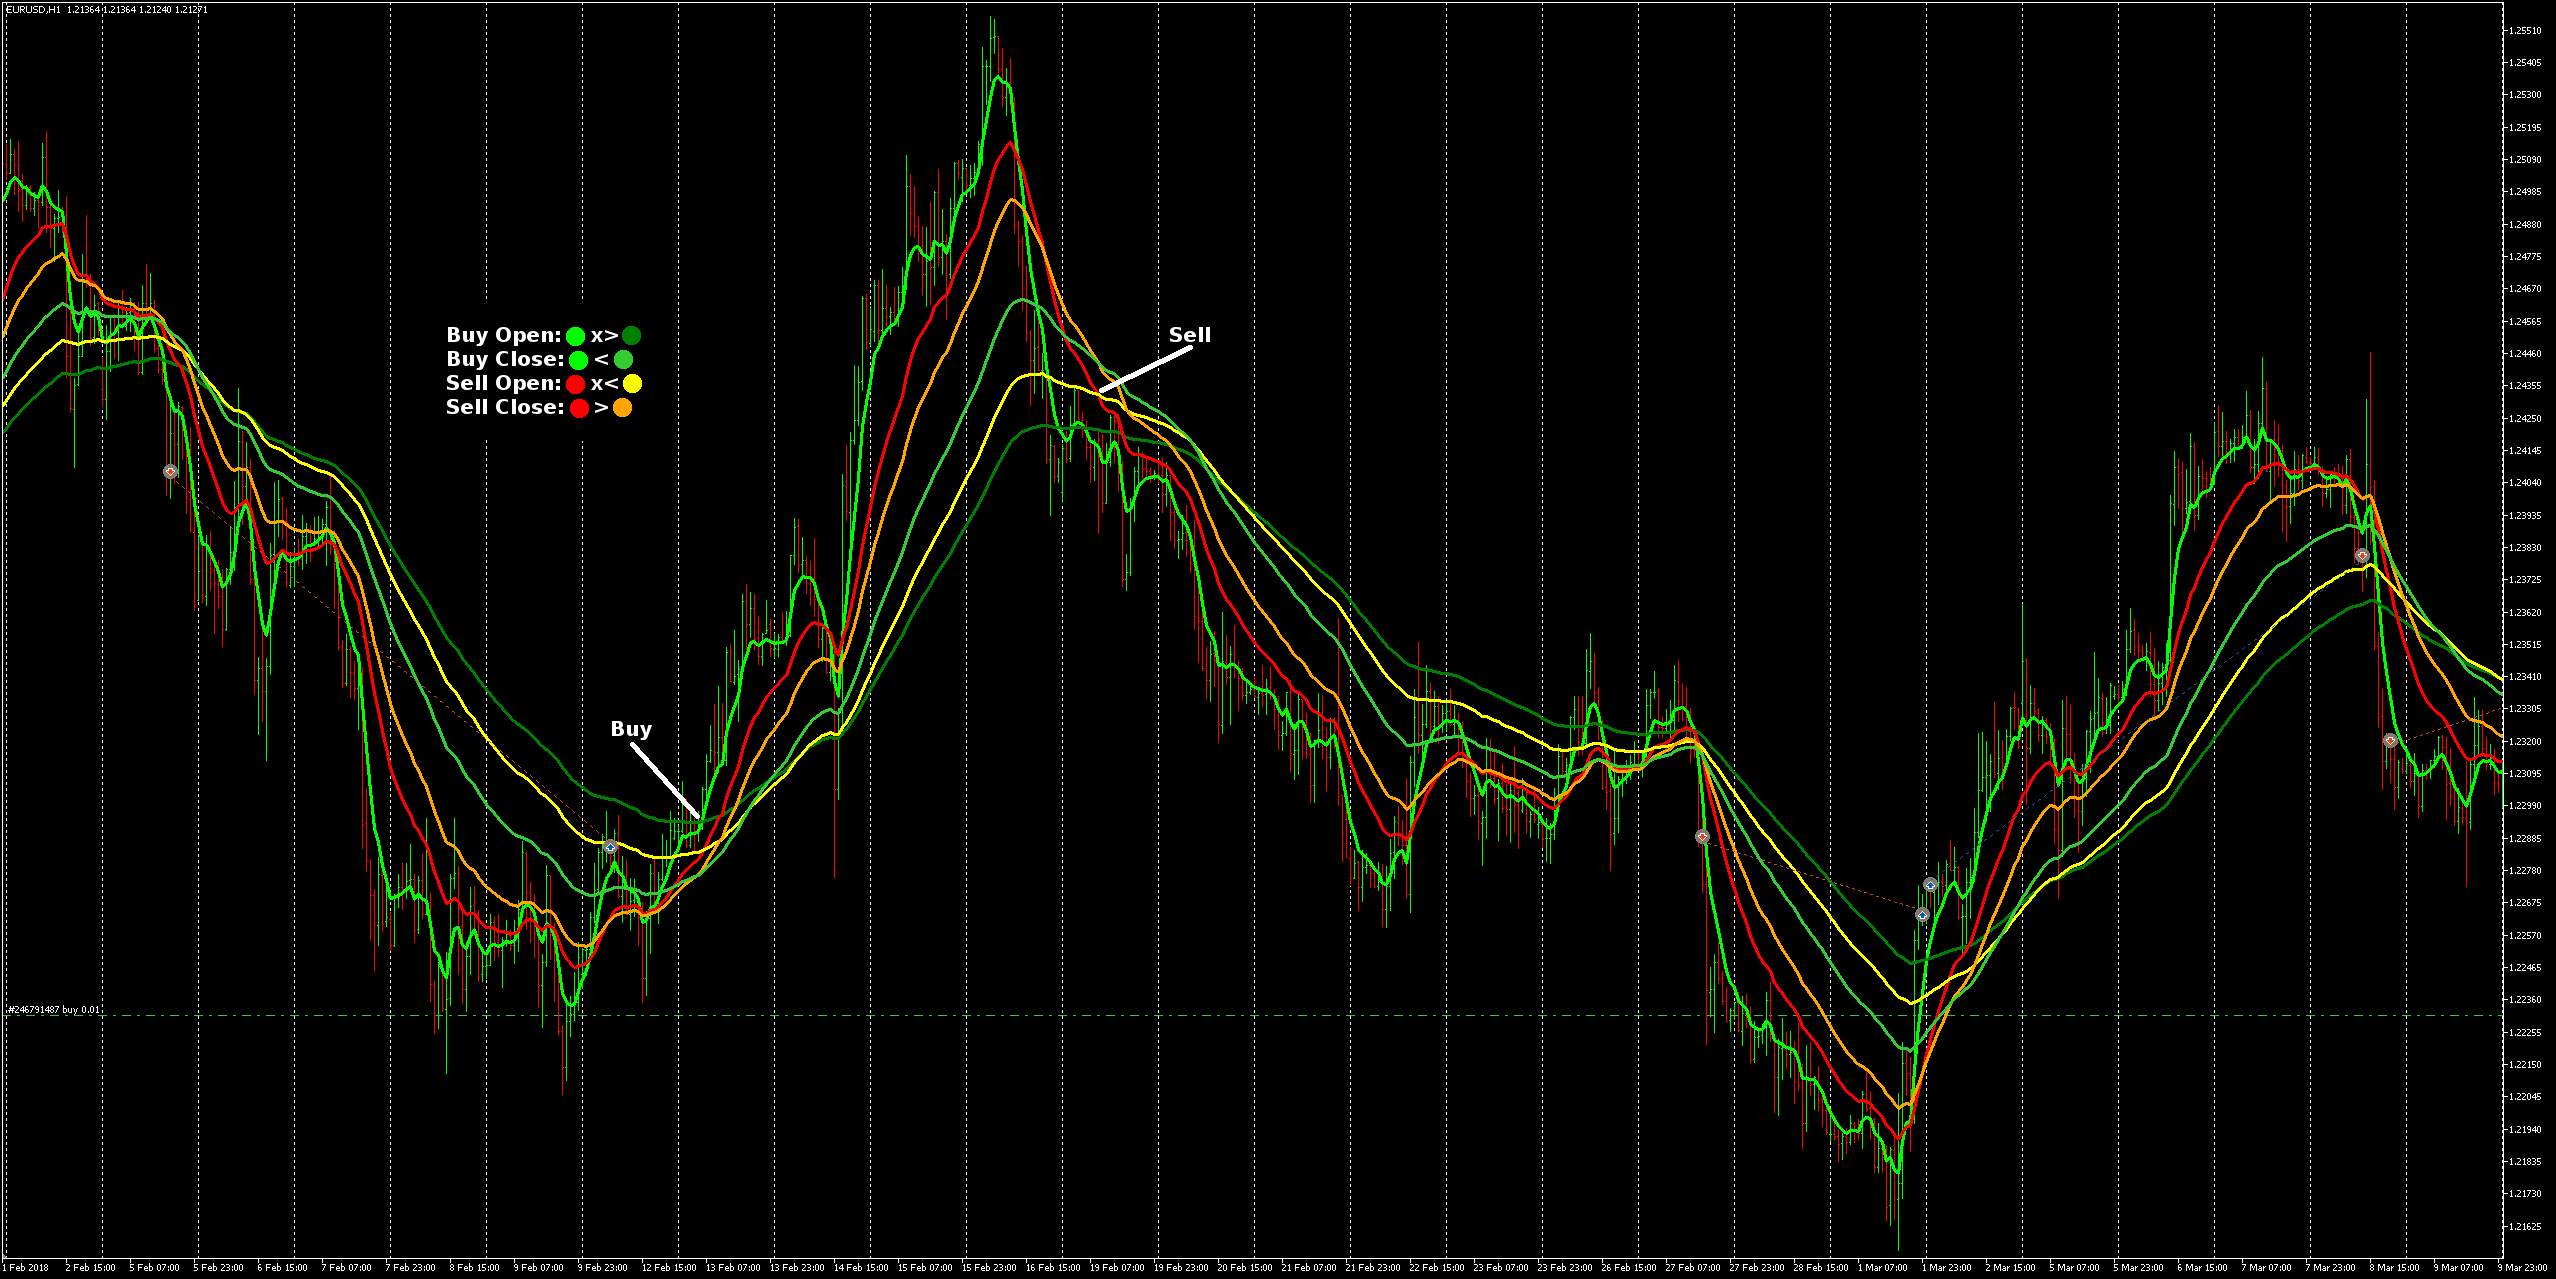Click the 'Buy Open:' legend label

[x=504, y=336]
